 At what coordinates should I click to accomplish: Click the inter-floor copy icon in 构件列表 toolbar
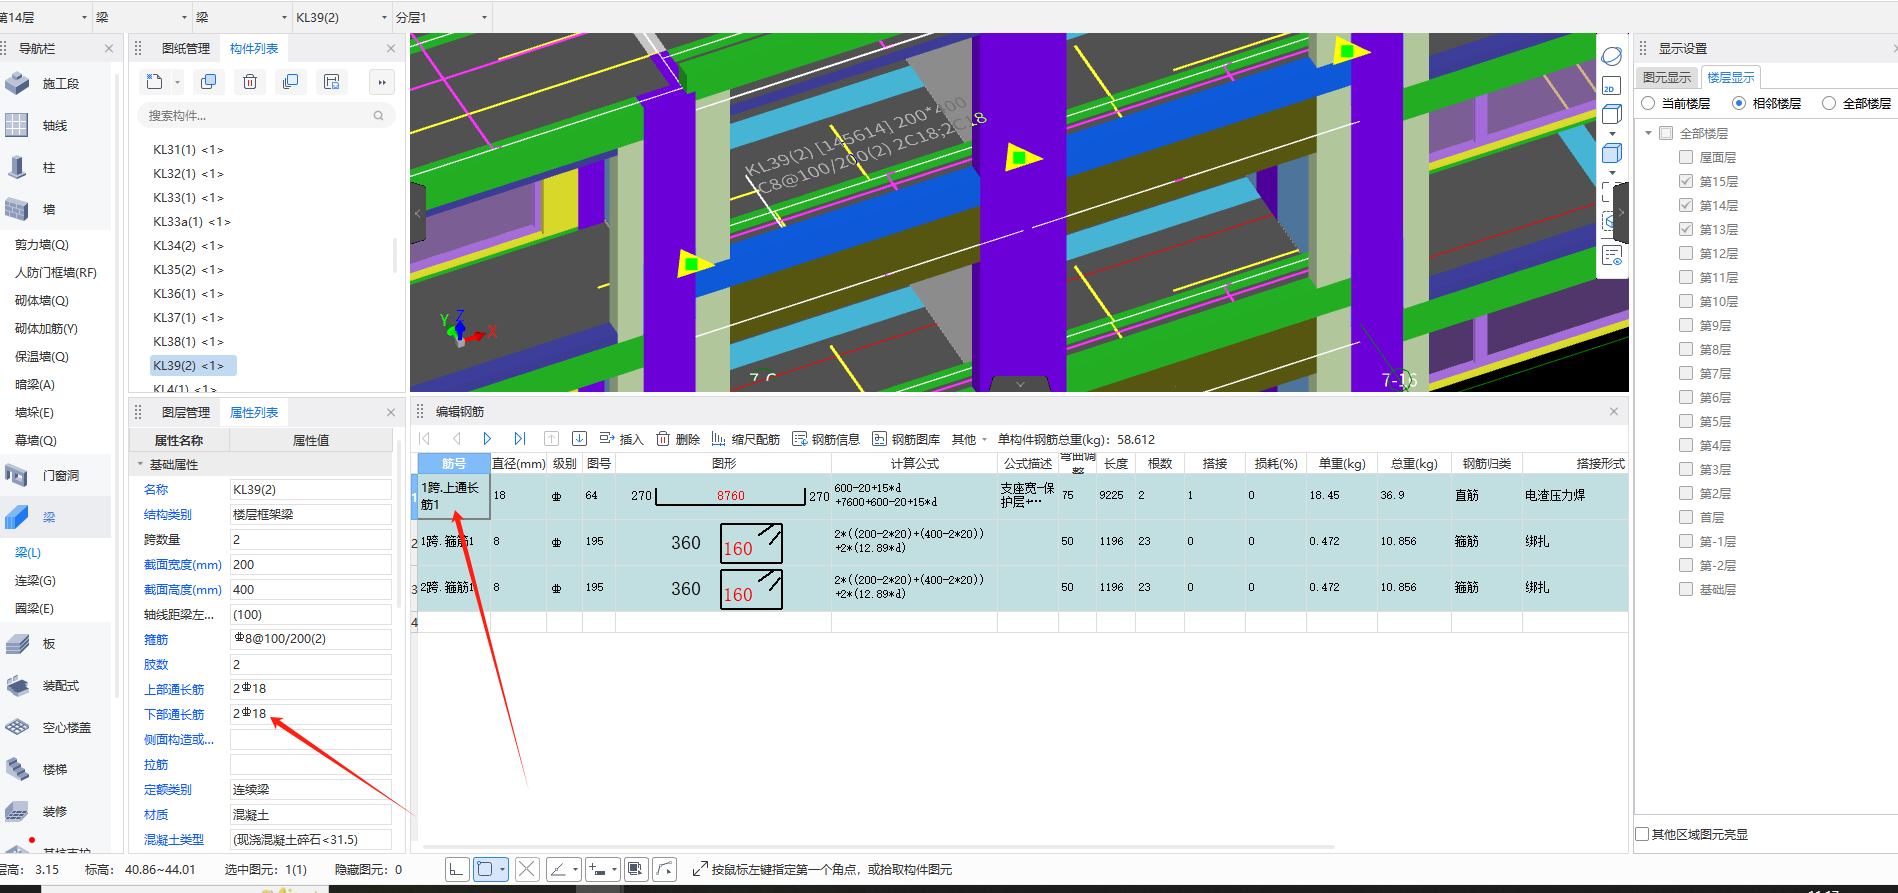291,82
